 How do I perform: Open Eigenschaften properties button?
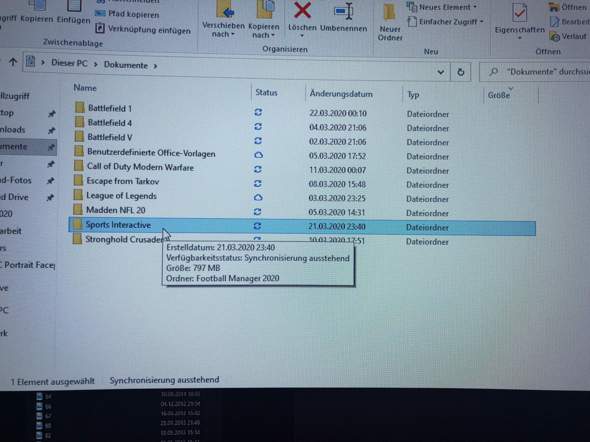tap(519, 20)
